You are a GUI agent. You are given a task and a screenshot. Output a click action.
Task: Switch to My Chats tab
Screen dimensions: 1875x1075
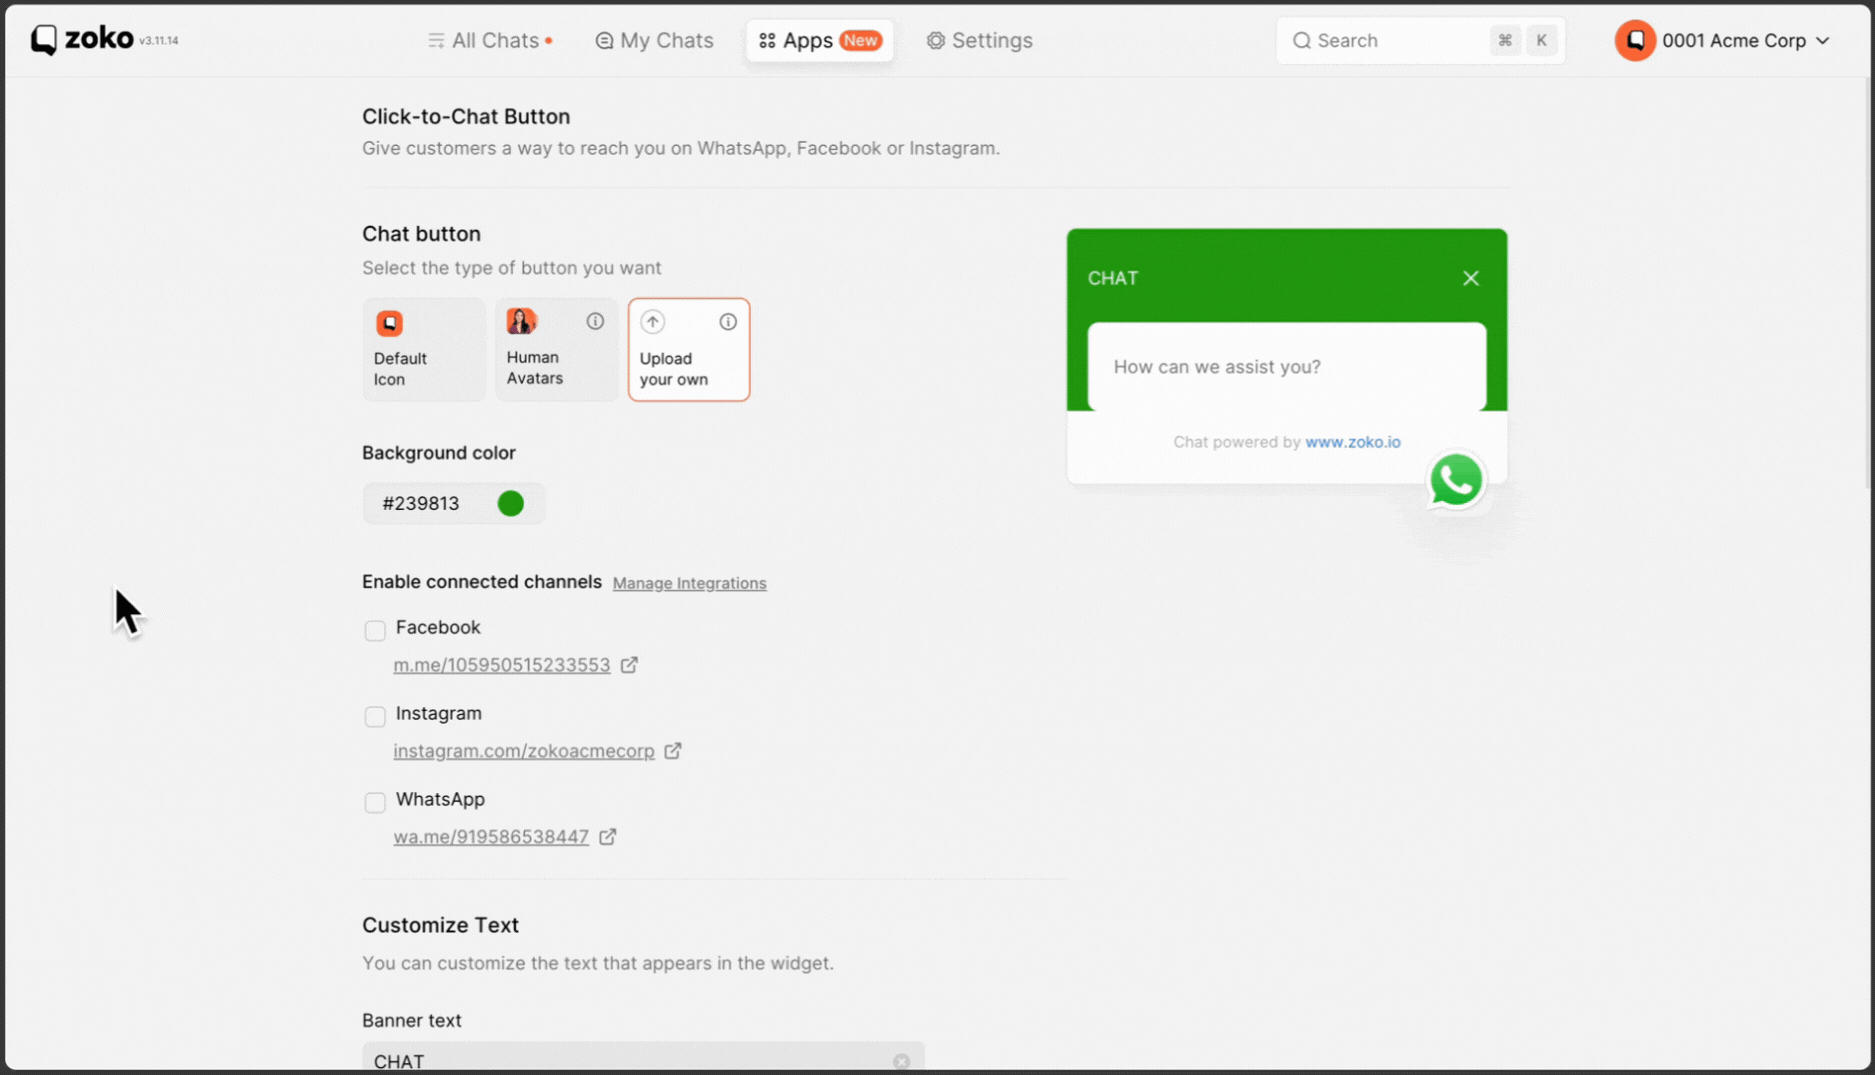point(654,40)
